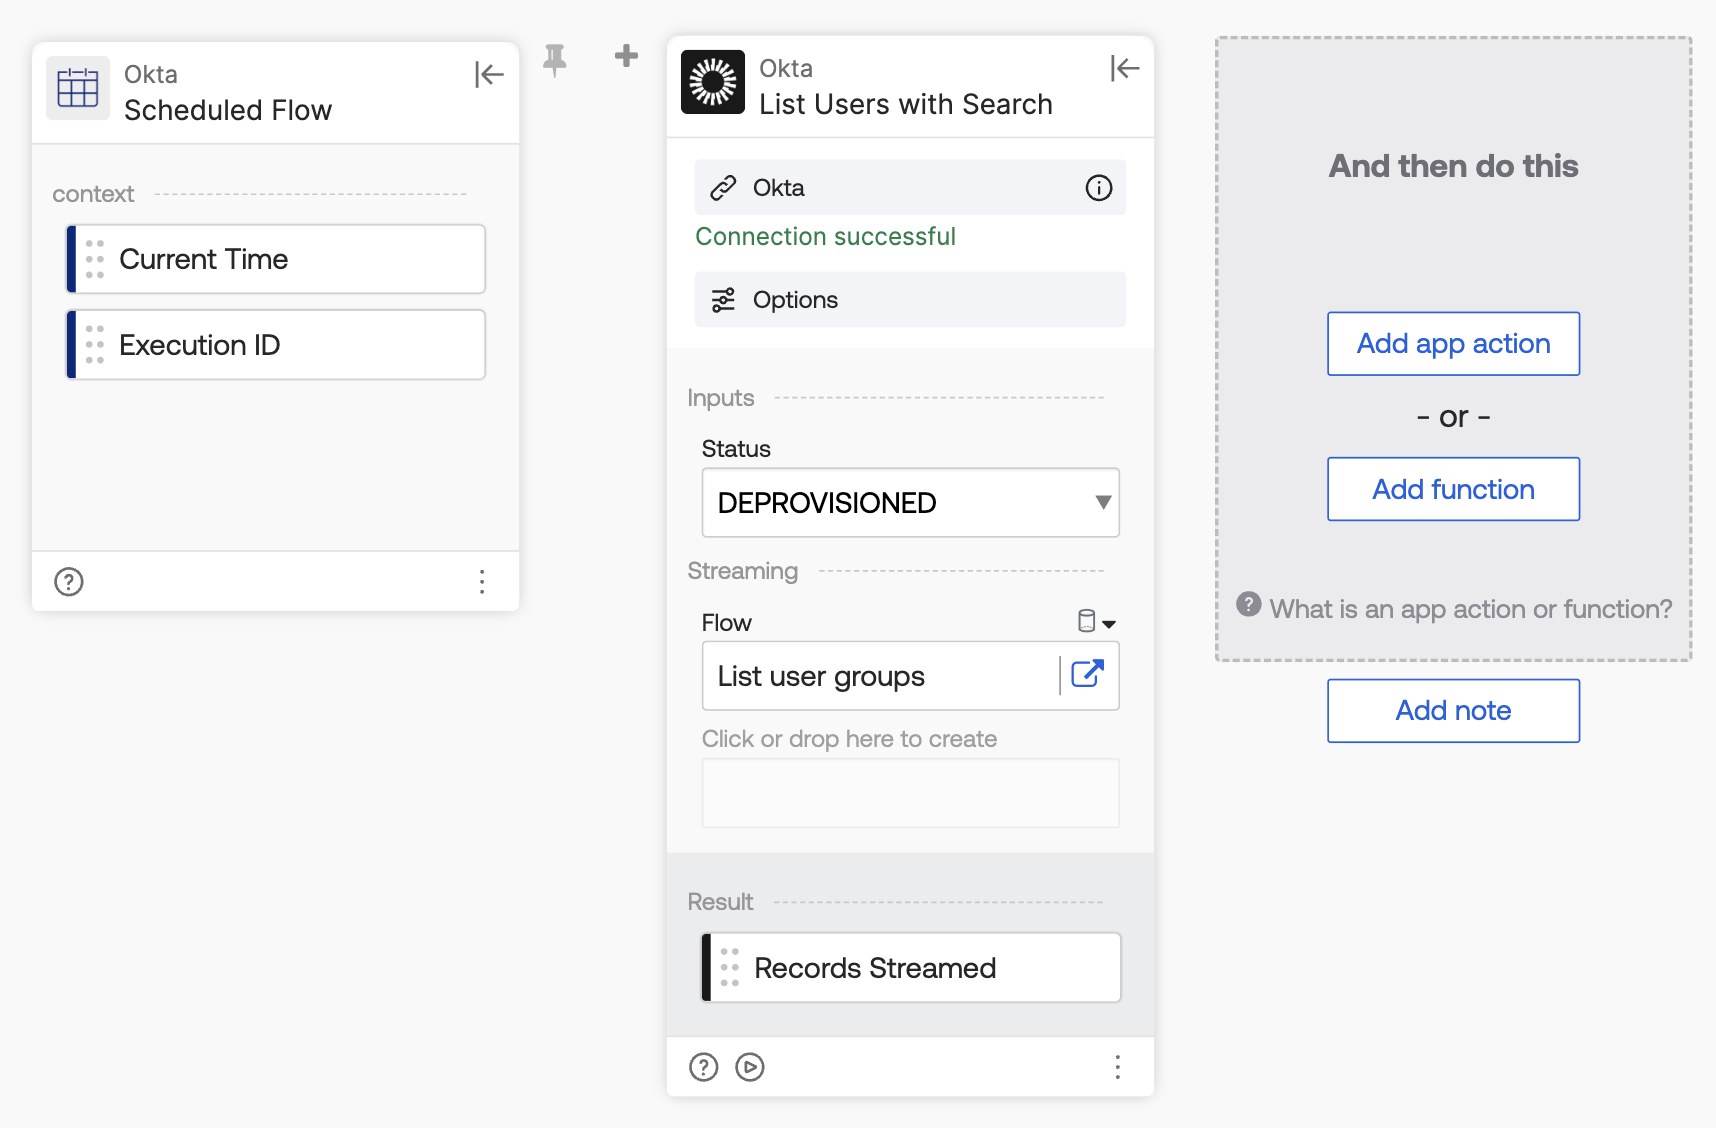Open the Flow field type dropdown
This screenshot has width=1716, height=1128.
(1097, 622)
